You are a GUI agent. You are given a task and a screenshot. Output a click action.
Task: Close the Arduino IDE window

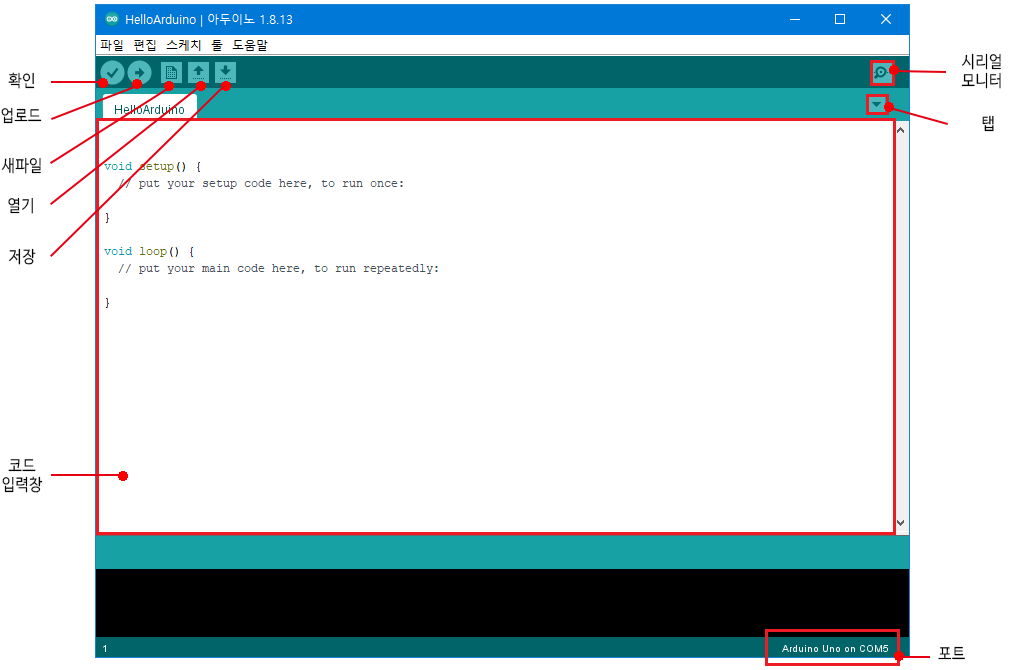tap(886, 19)
